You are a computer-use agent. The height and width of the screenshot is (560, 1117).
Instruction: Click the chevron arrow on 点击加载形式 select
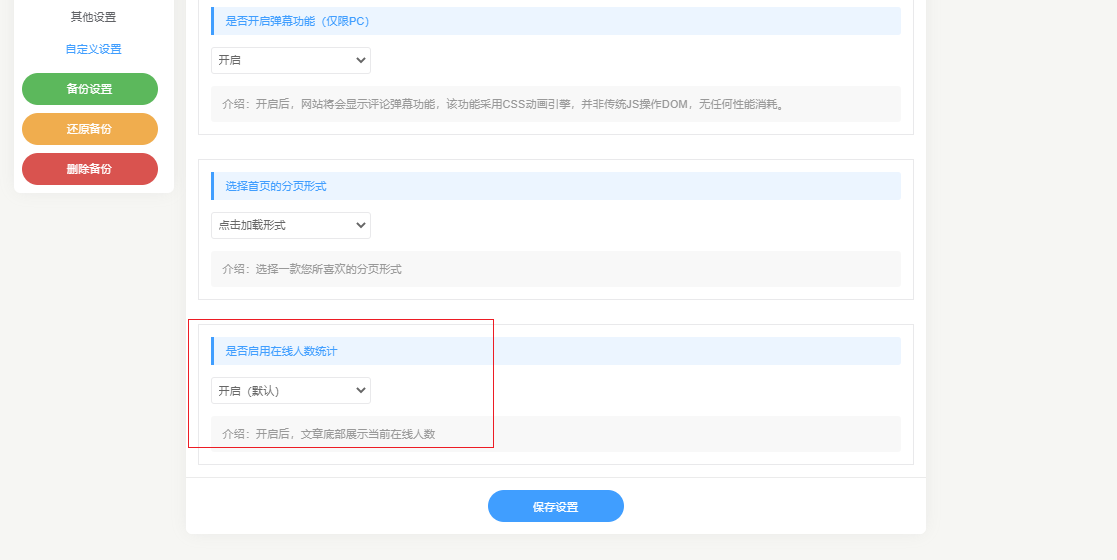(x=361, y=226)
